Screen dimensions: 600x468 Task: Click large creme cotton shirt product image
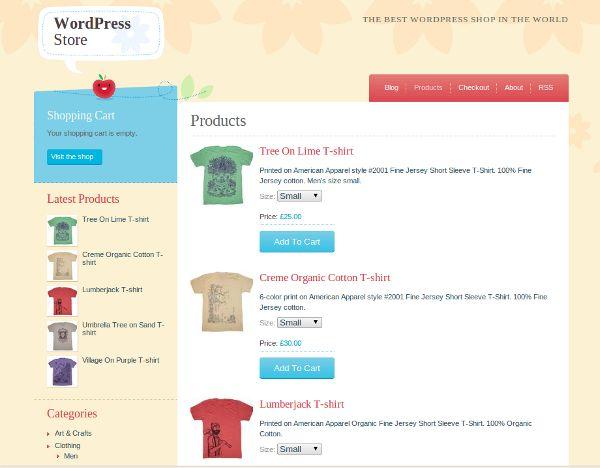coord(222,302)
